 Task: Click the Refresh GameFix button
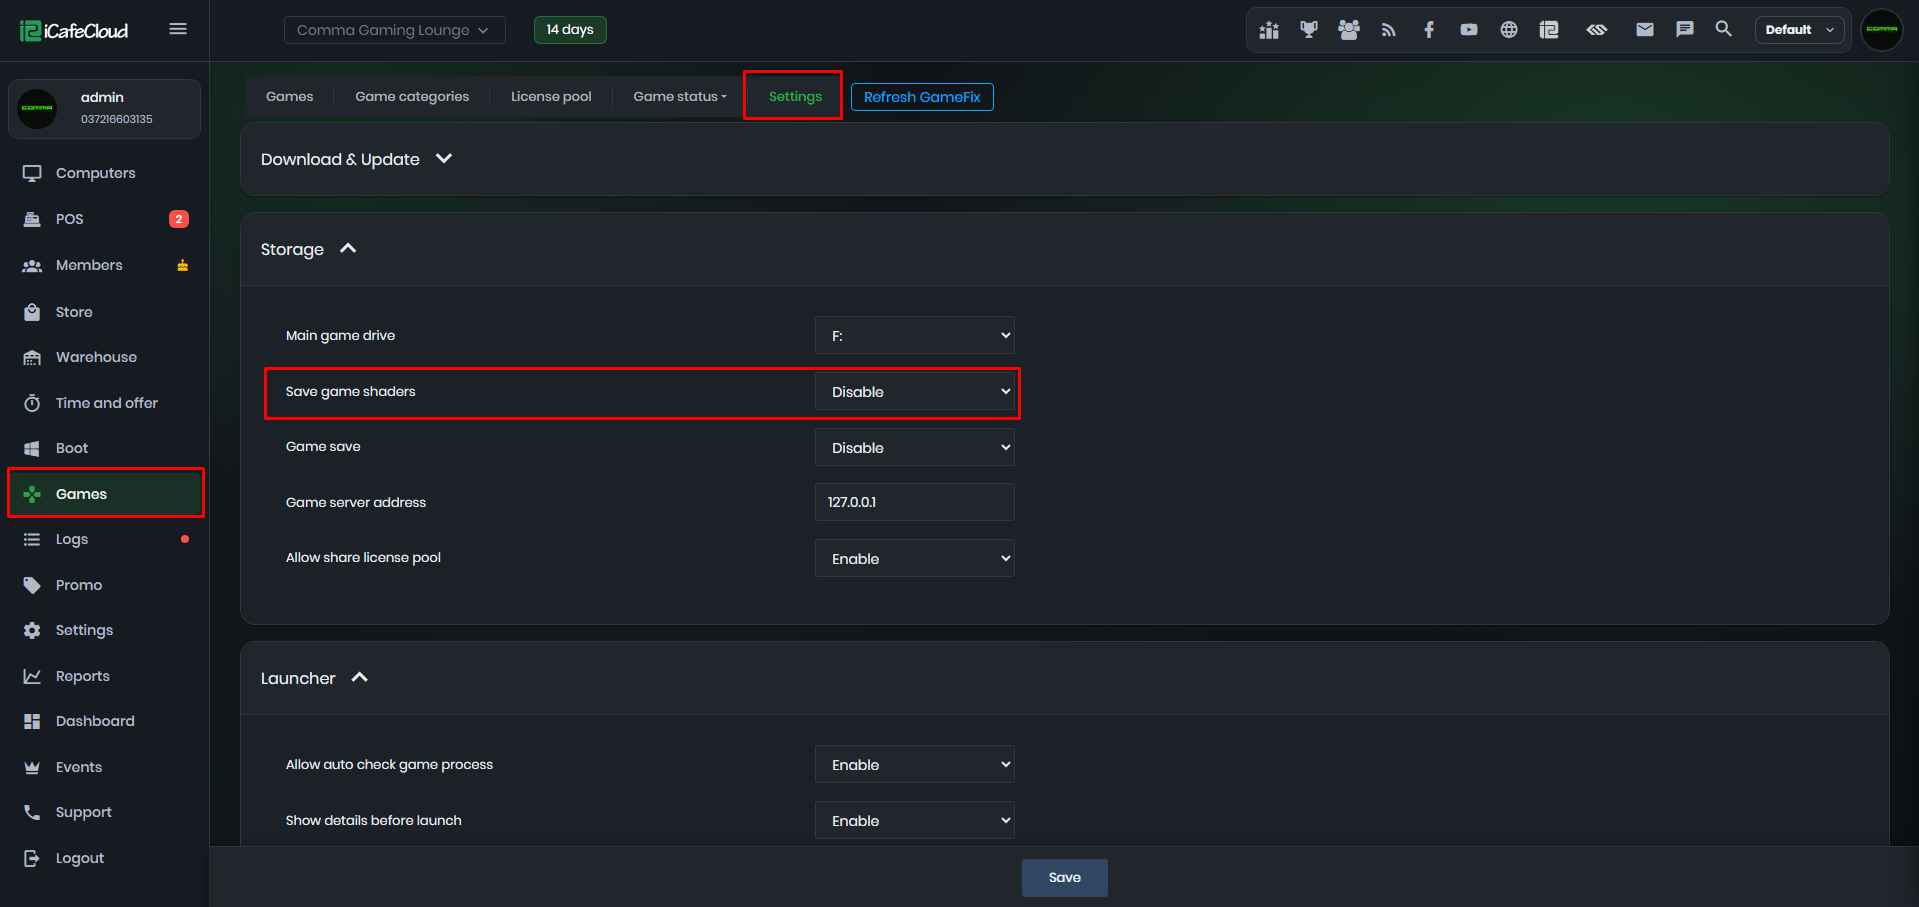click(x=922, y=97)
